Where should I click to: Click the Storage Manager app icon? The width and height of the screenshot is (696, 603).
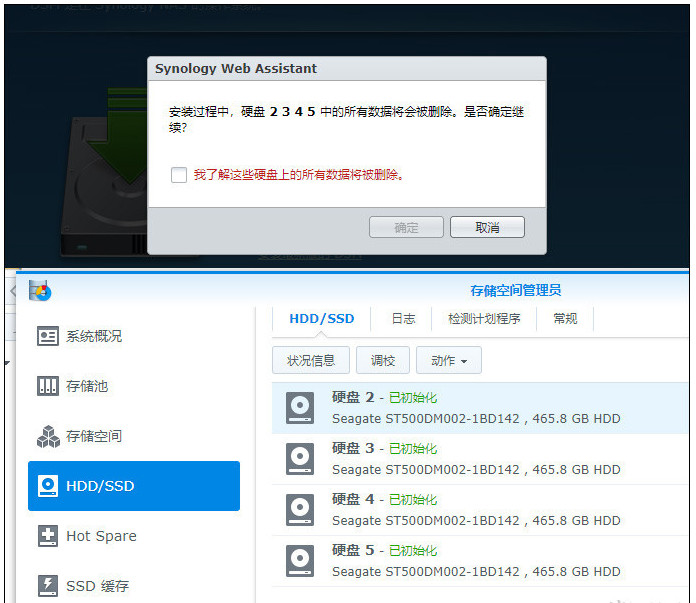pos(40,290)
